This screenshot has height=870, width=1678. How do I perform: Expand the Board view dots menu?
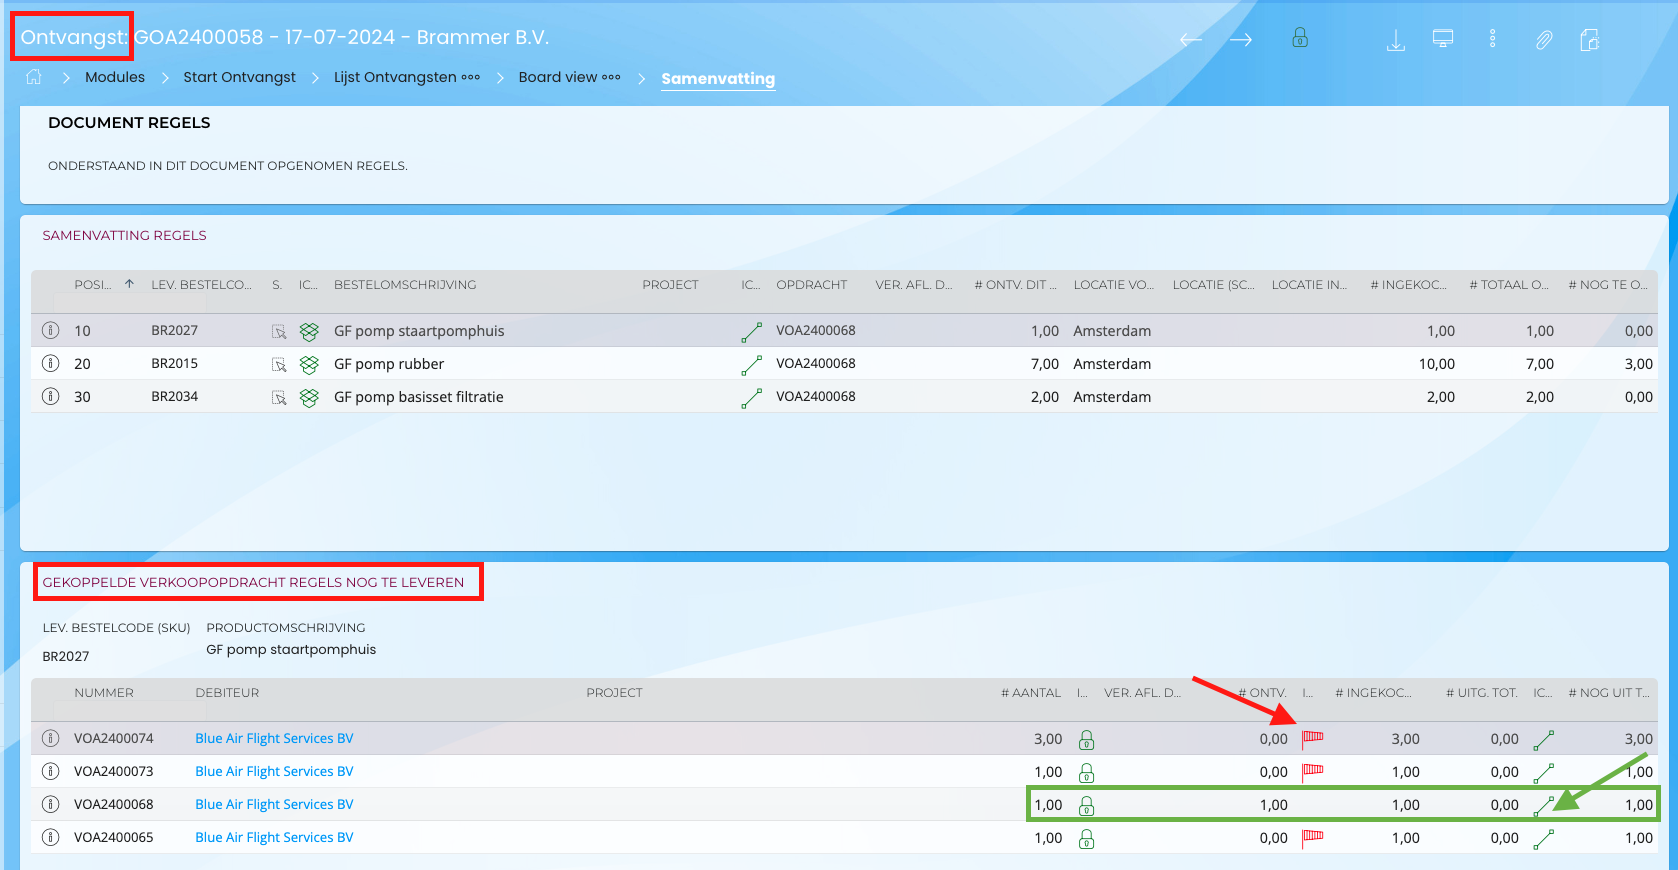(x=611, y=77)
